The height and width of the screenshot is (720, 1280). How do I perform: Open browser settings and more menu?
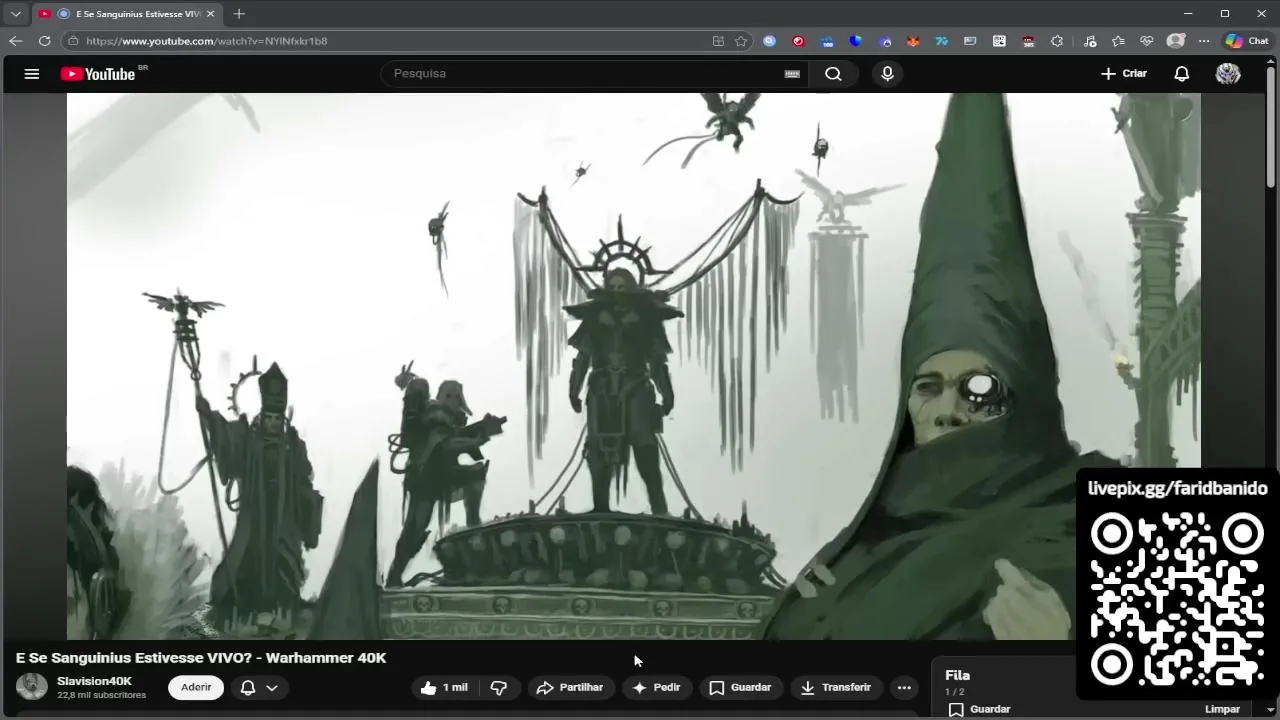click(1204, 41)
